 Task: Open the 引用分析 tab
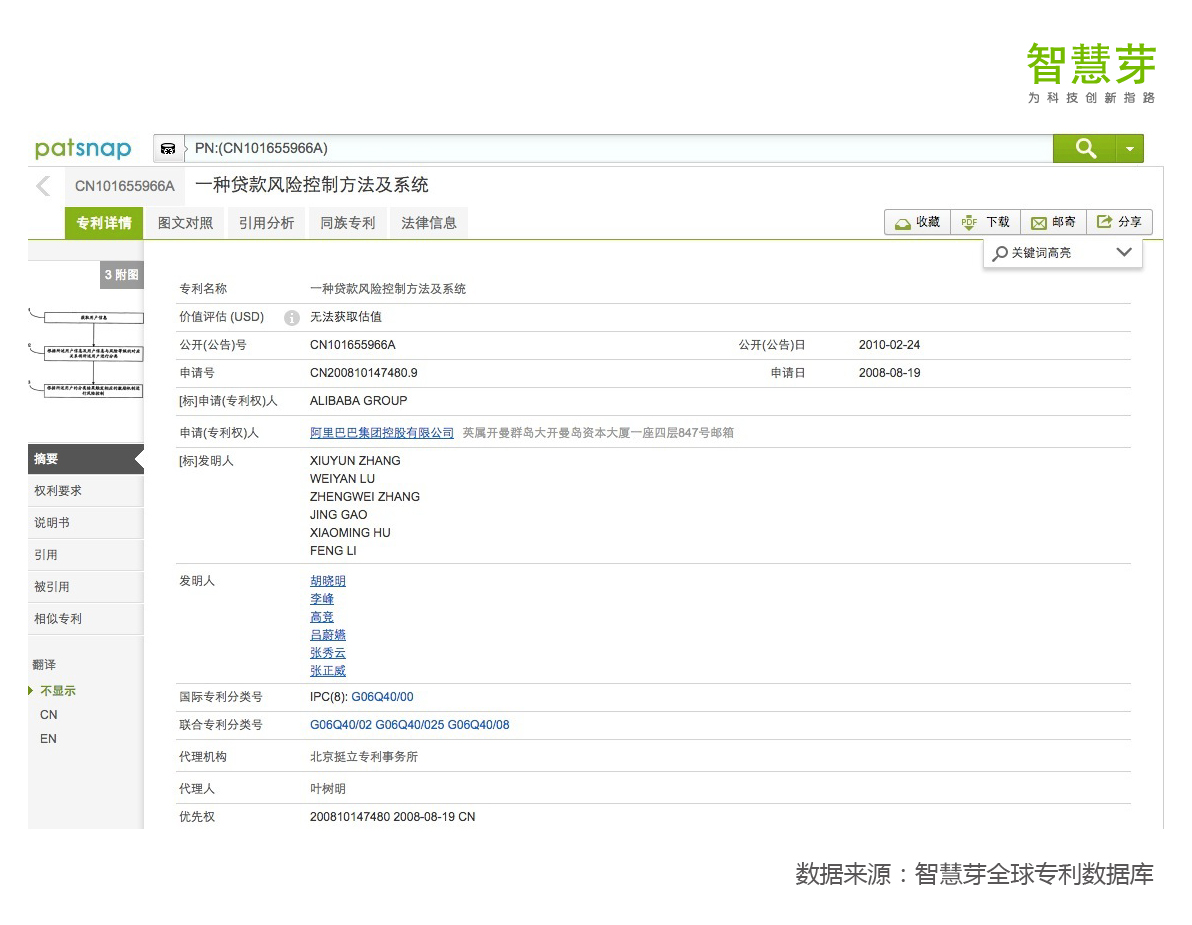266,223
